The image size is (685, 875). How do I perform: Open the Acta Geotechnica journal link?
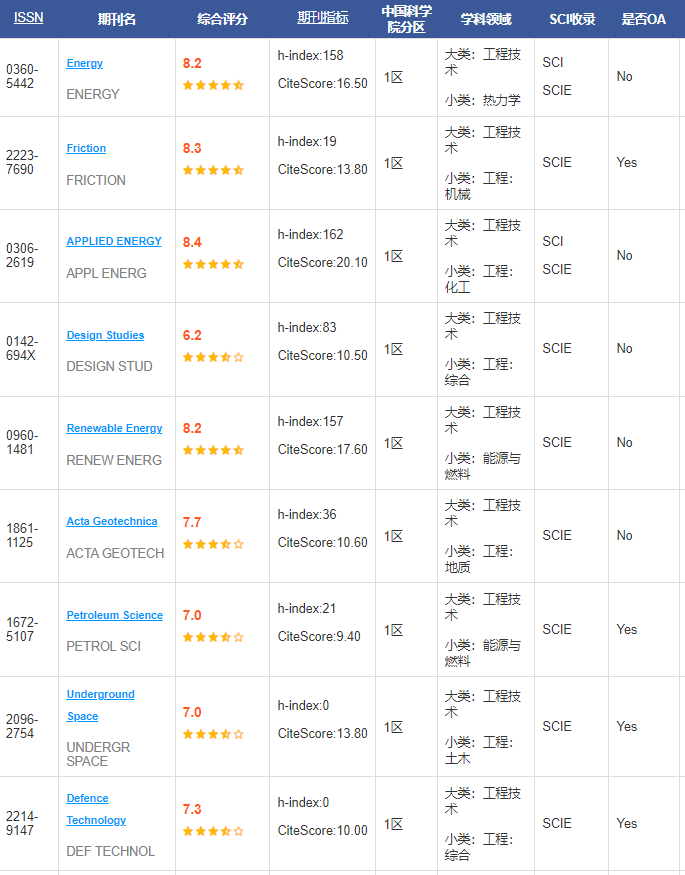[x=112, y=521]
